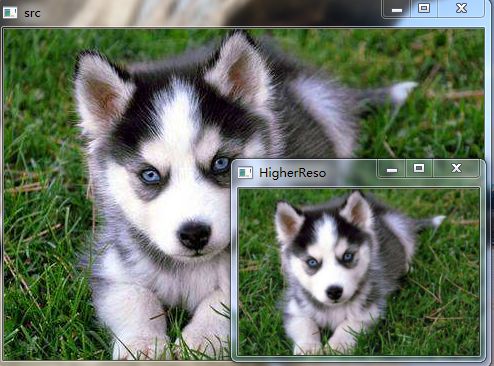The height and width of the screenshot is (366, 494).
Task: Minimize the src window
Action: pos(396,9)
